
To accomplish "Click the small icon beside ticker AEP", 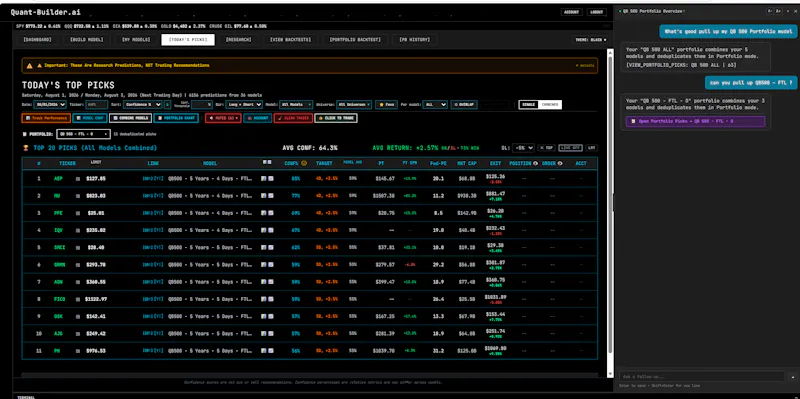I will point(78,179).
